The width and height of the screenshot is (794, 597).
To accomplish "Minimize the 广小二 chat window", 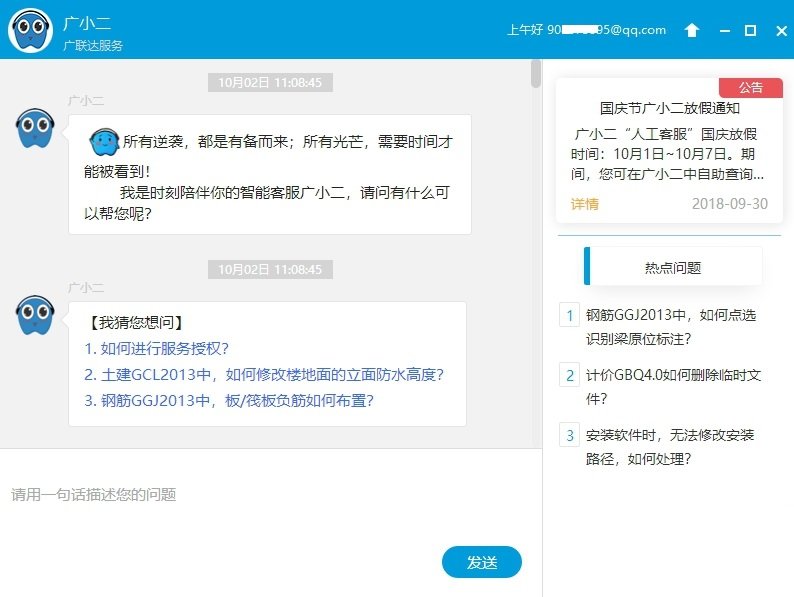I will pyautogui.click(x=725, y=31).
